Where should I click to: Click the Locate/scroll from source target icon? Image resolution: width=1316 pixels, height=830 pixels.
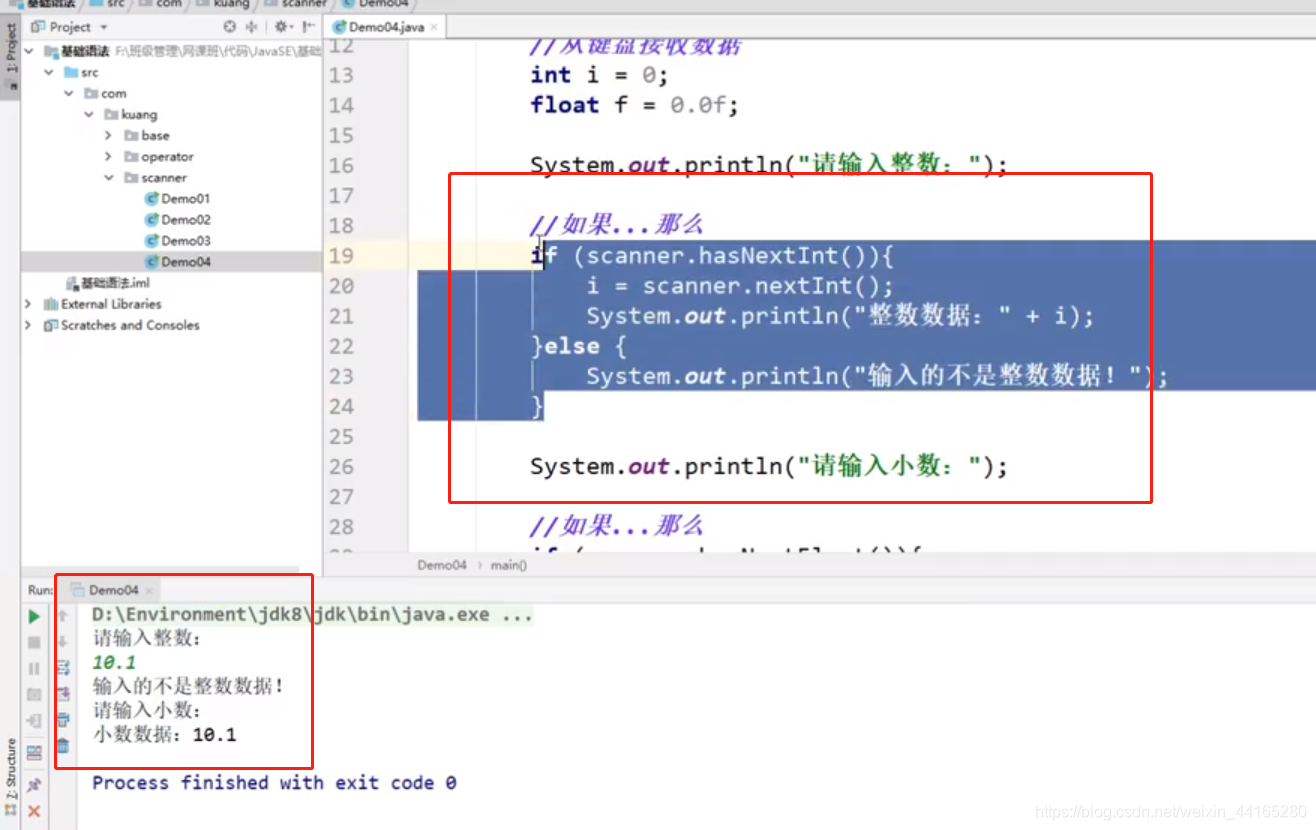(x=231, y=27)
